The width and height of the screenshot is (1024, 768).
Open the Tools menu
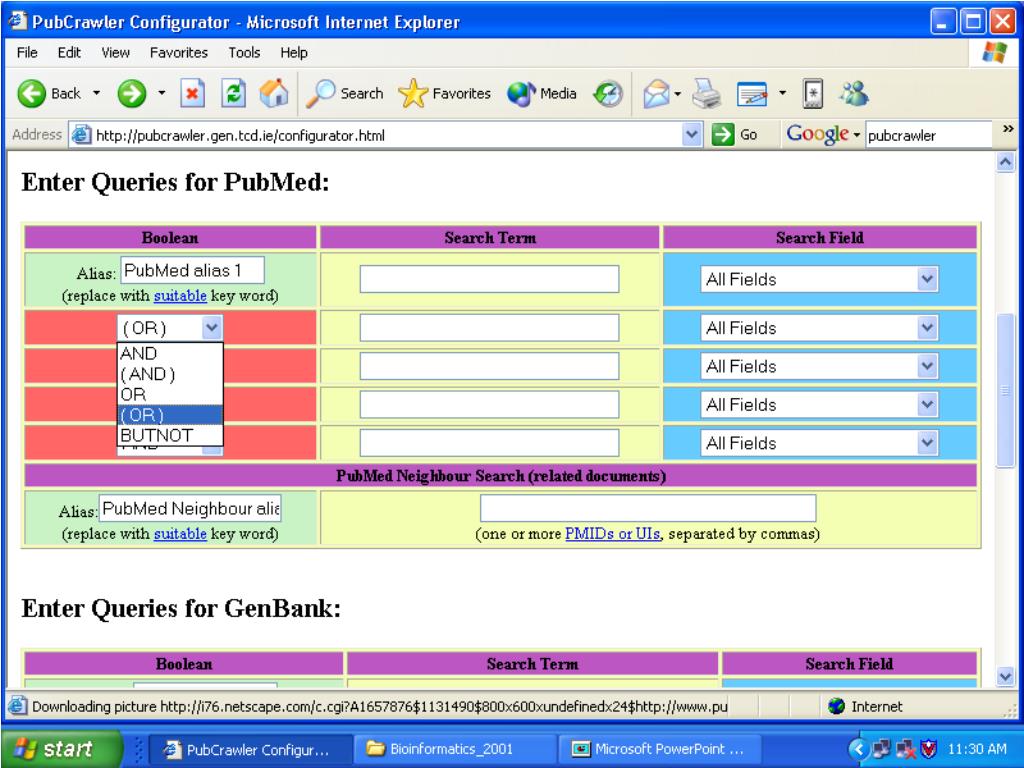coord(244,53)
